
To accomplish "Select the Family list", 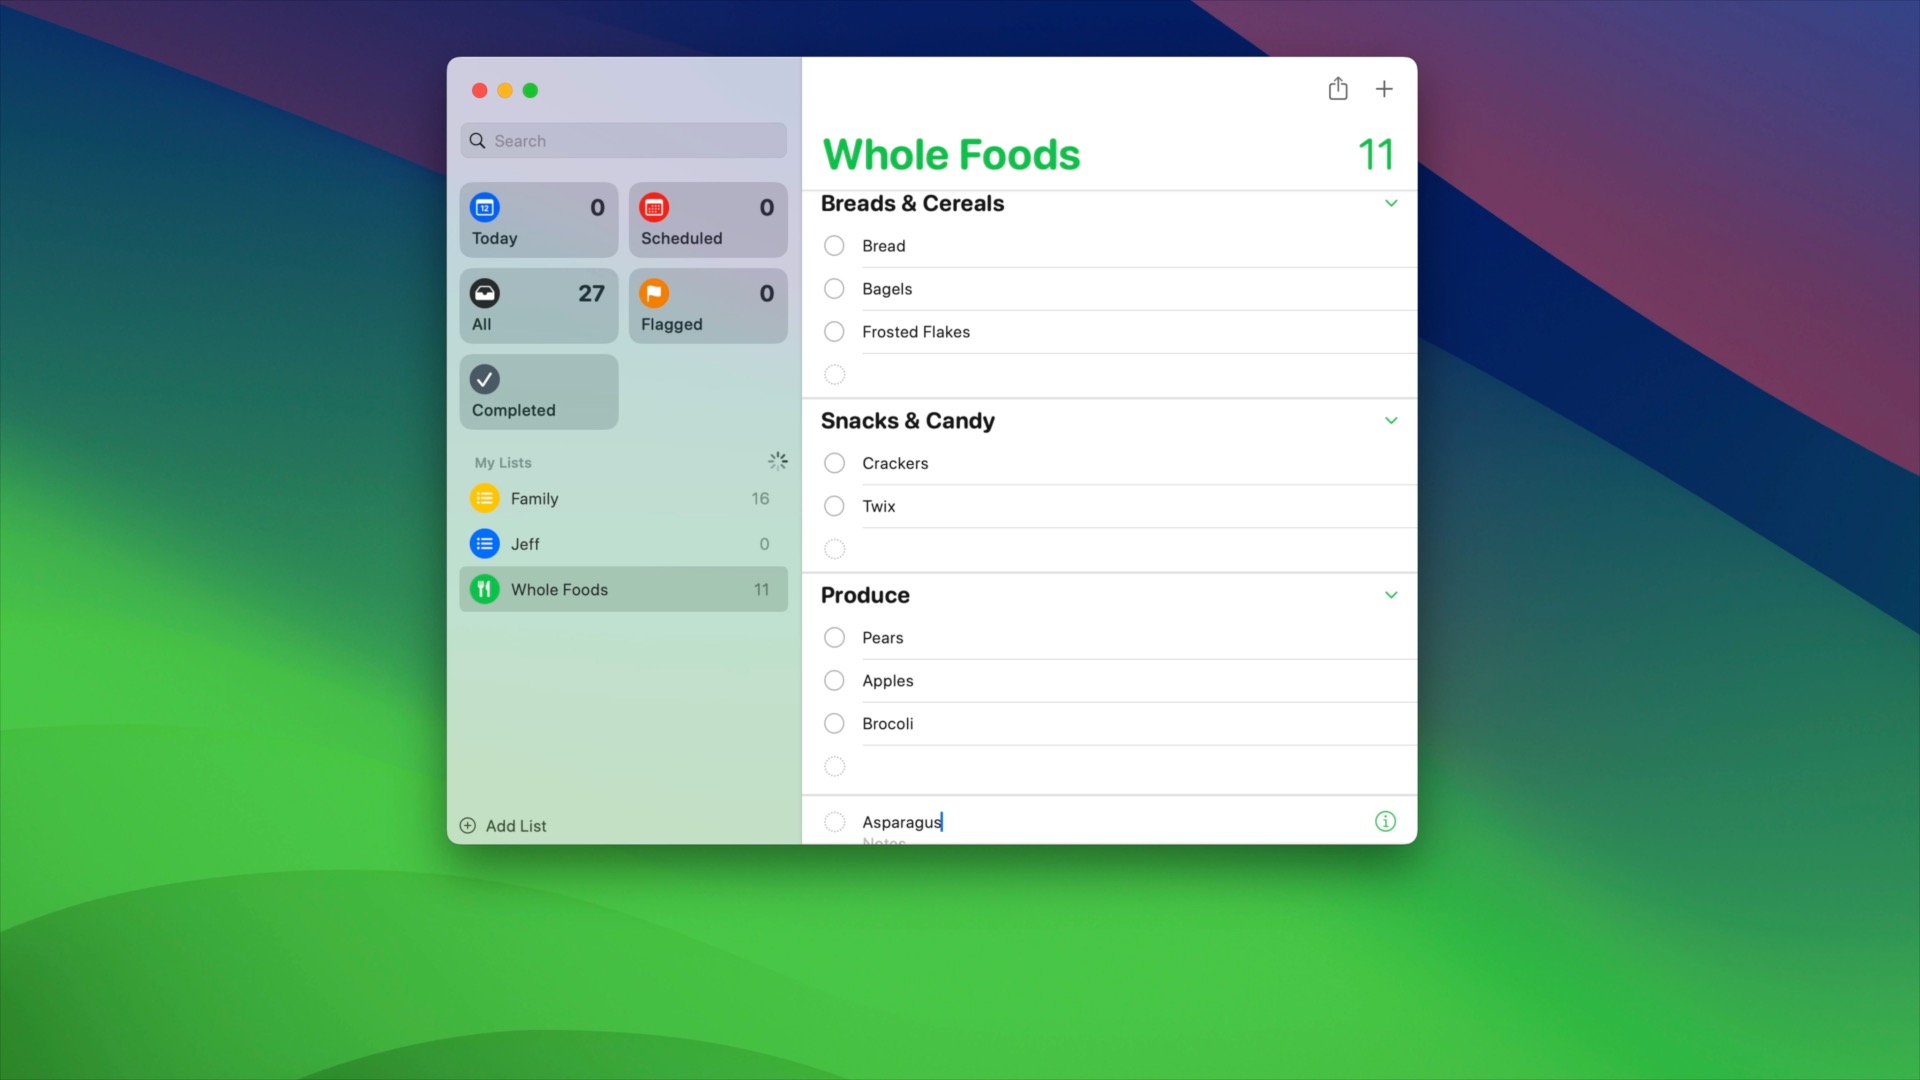I will 534,498.
